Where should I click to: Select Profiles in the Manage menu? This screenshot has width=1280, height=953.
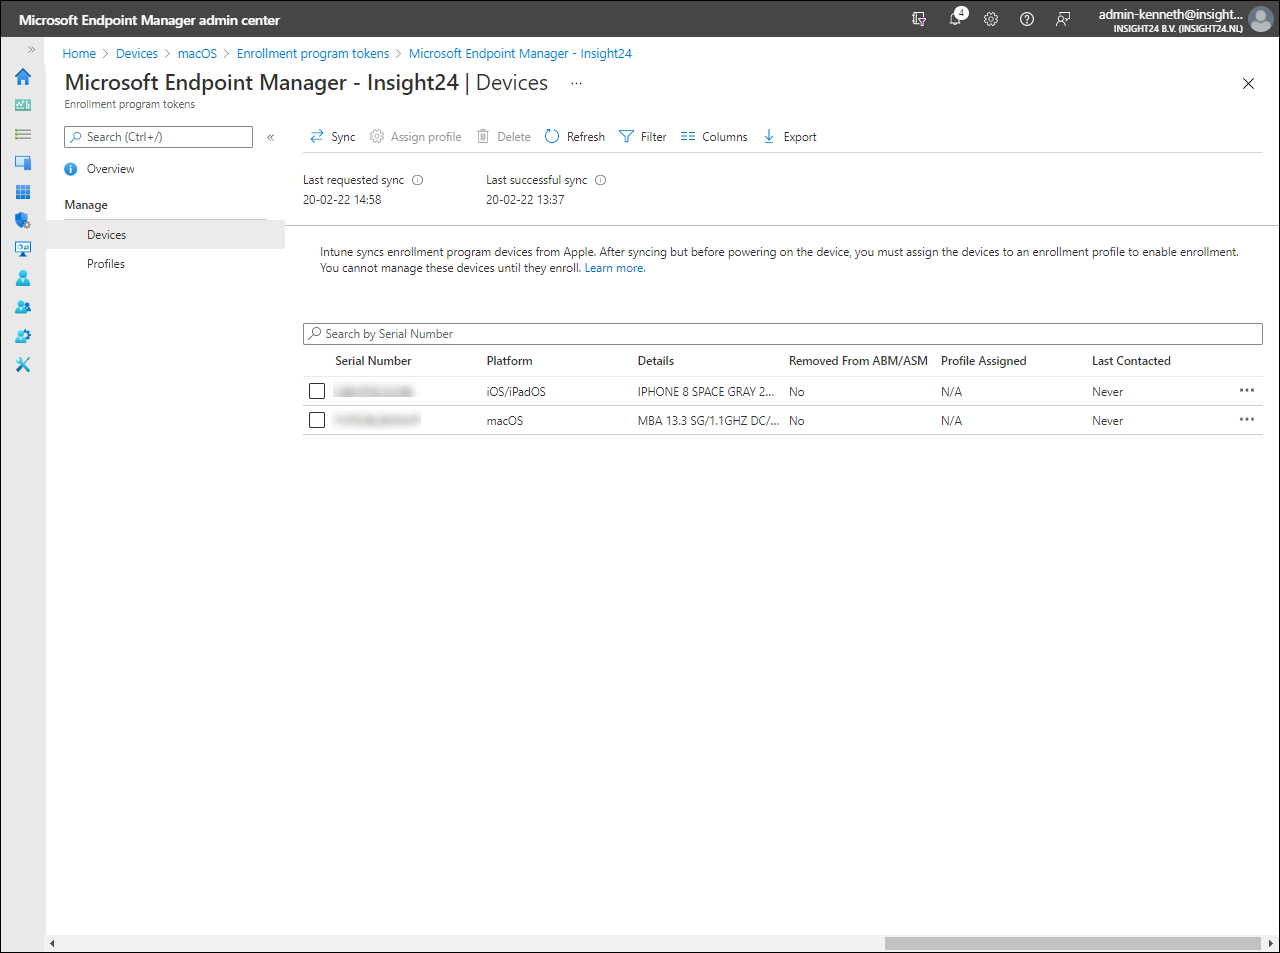[x=106, y=264]
